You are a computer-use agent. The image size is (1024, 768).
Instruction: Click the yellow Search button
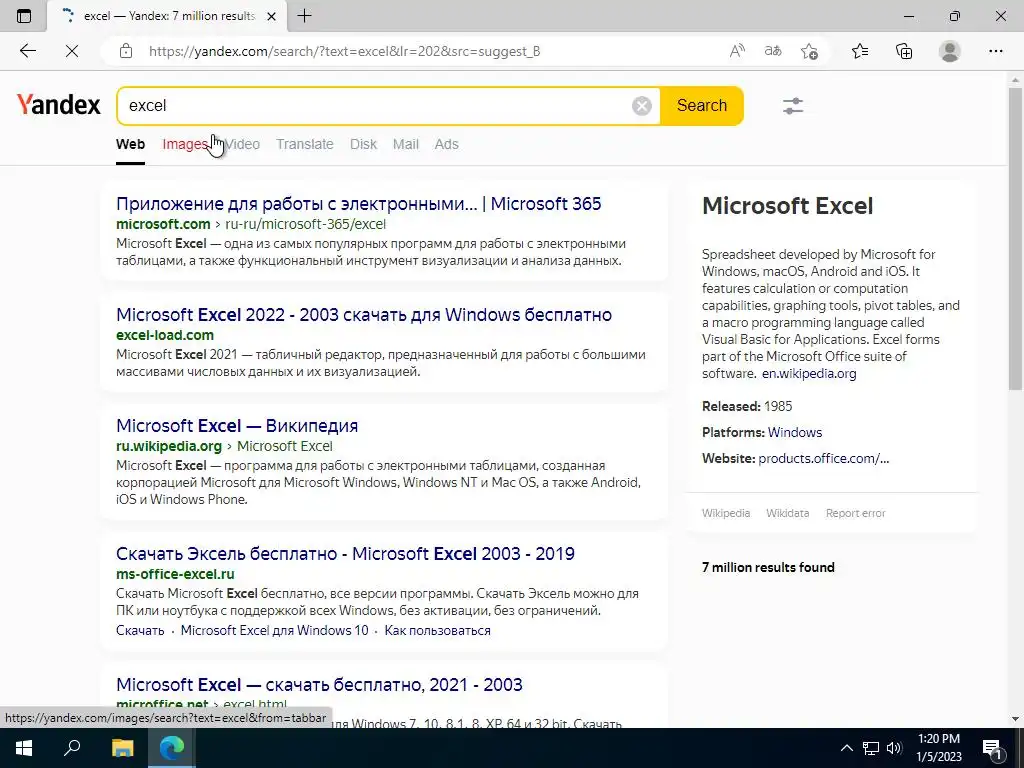pyautogui.click(x=702, y=106)
